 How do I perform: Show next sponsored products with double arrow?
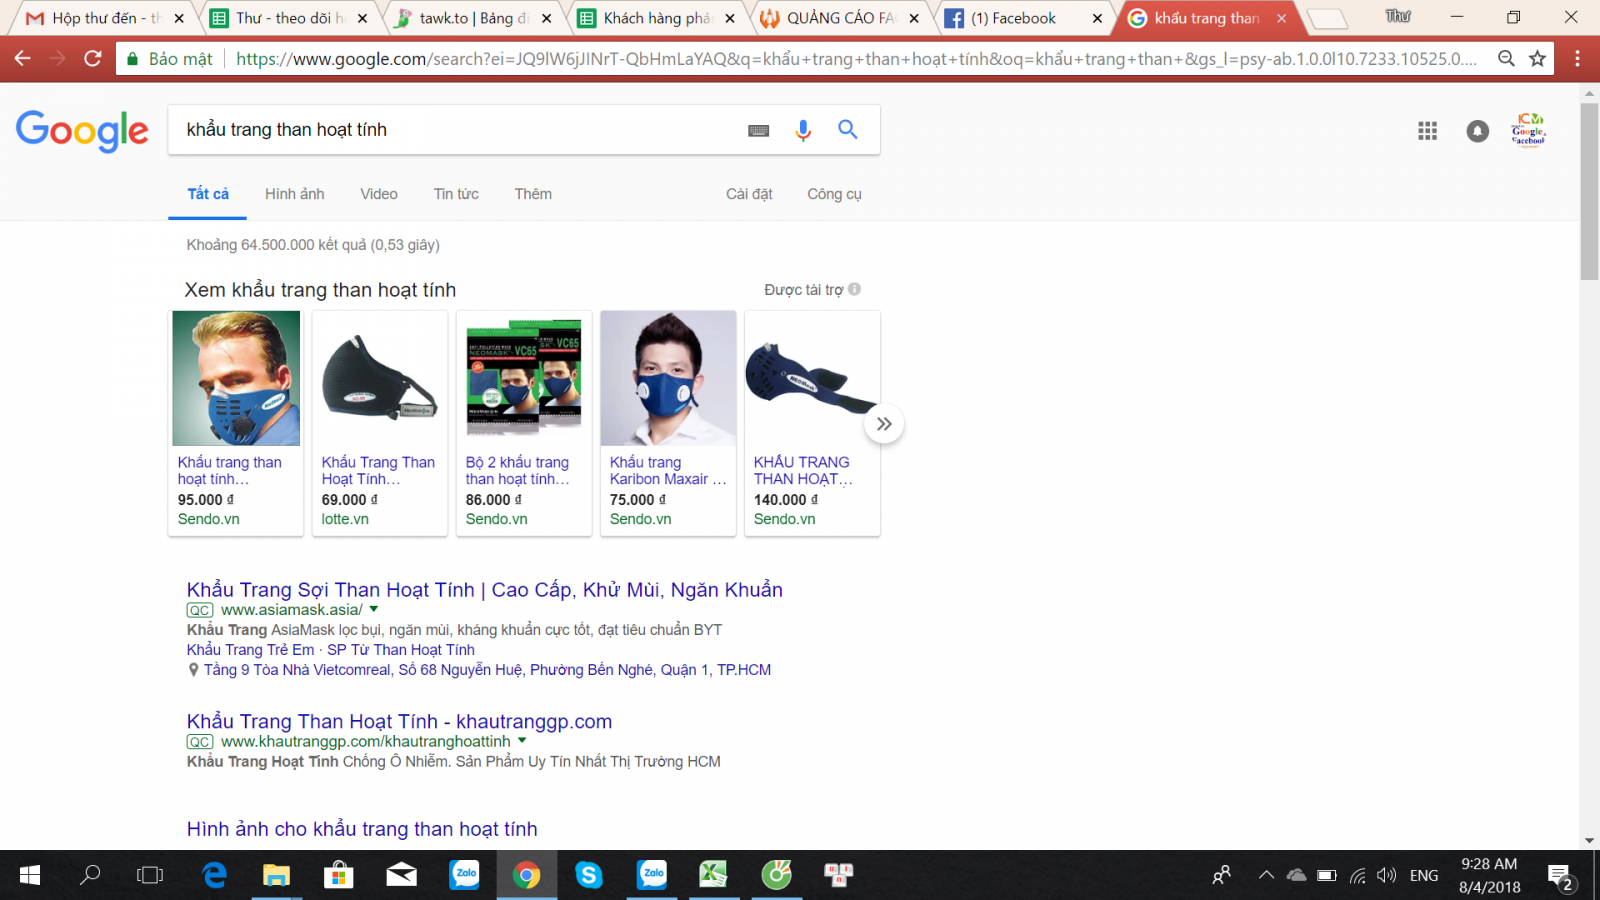[x=884, y=424]
